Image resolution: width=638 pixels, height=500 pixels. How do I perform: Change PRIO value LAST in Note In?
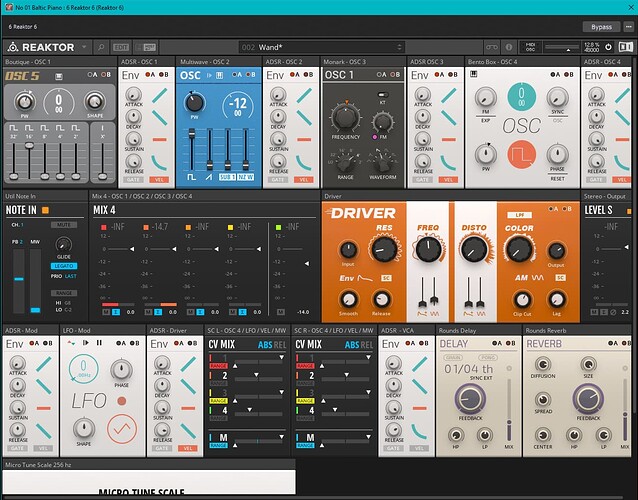coord(71,276)
